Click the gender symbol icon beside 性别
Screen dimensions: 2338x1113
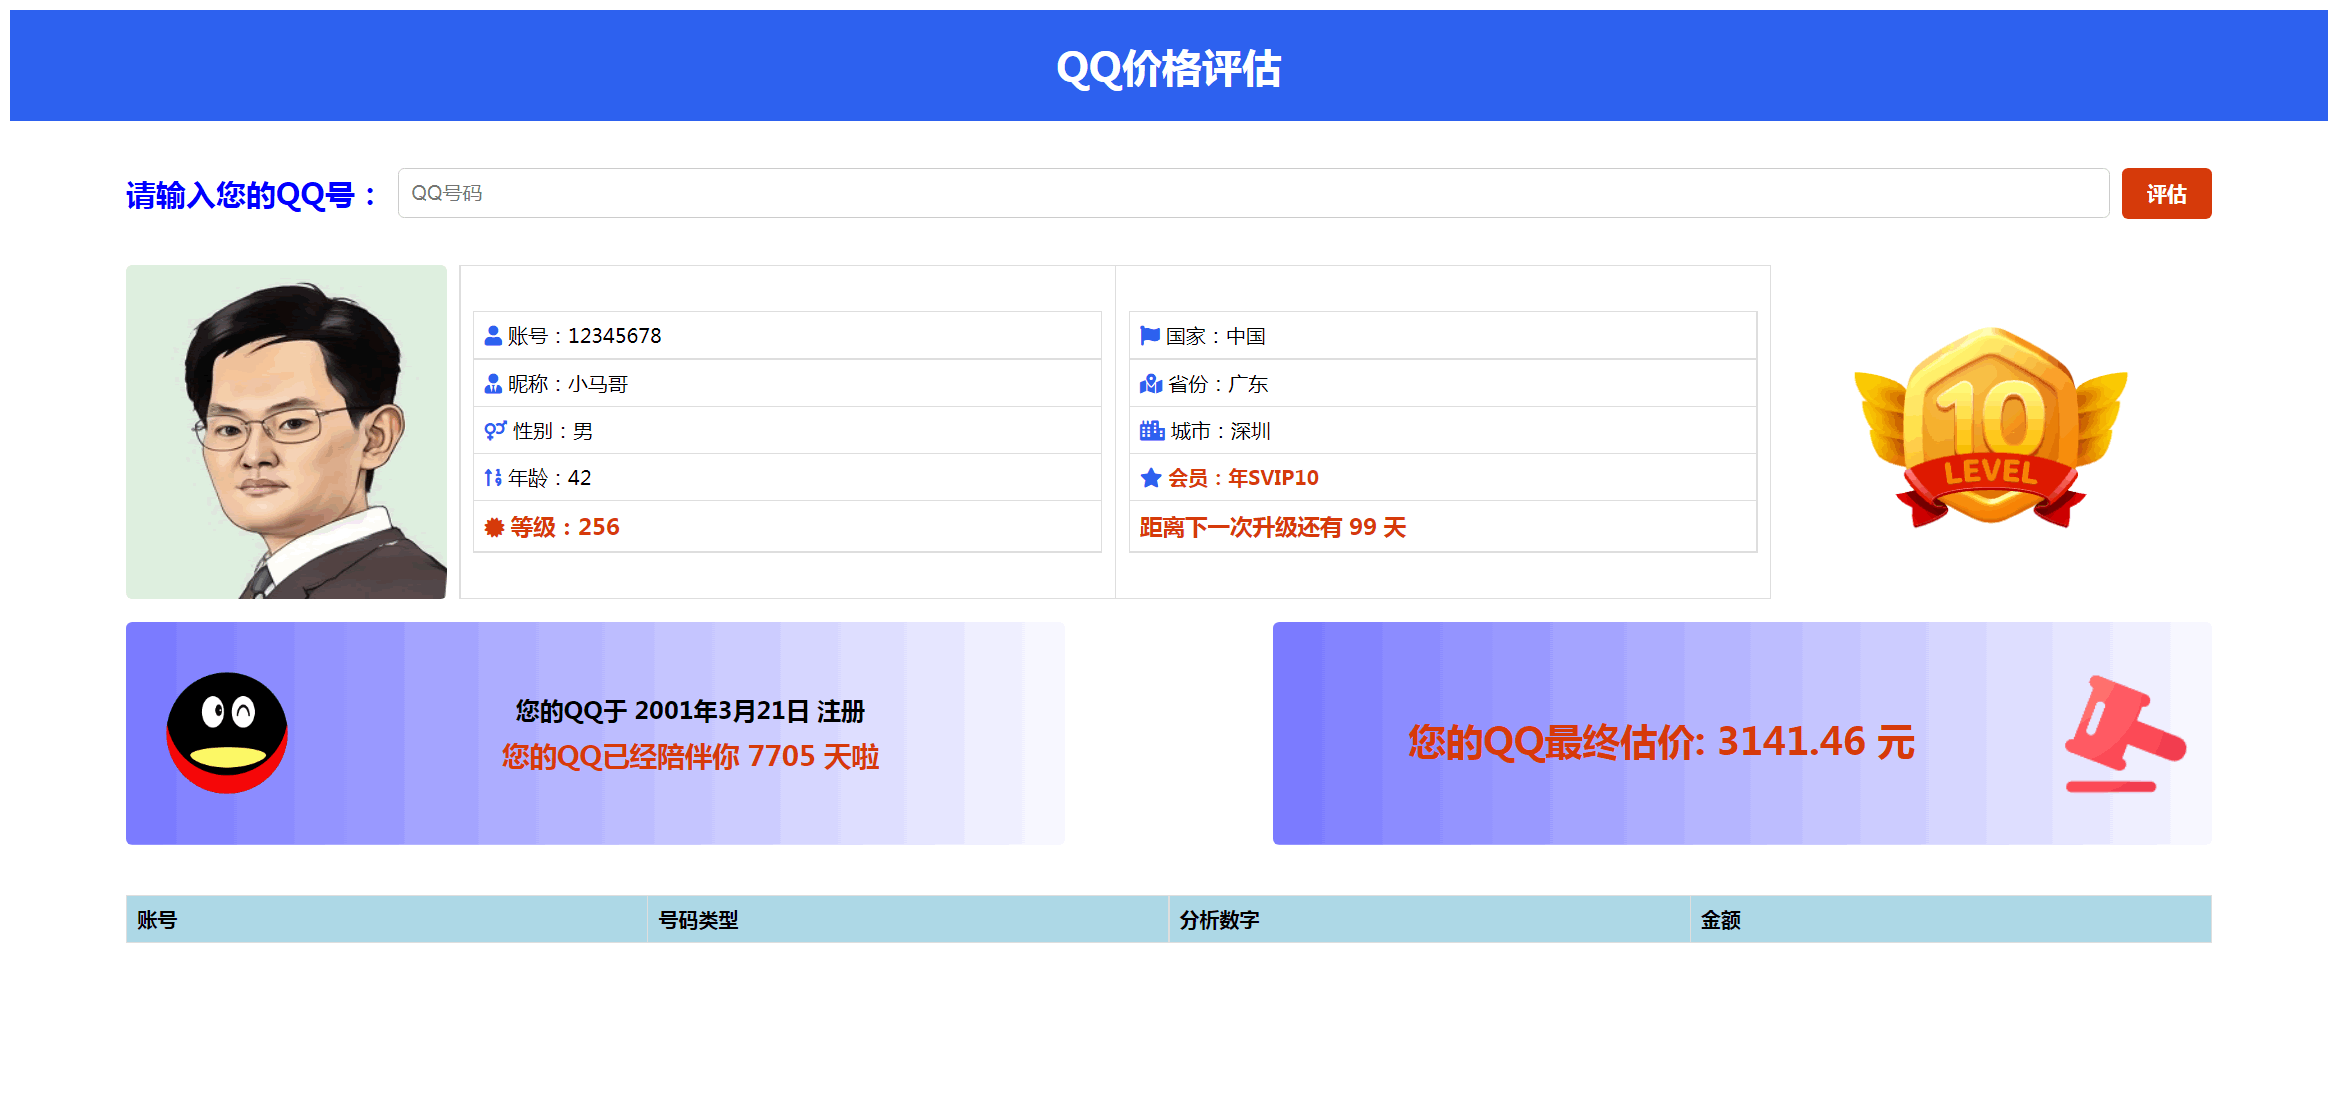[x=495, y=431]
